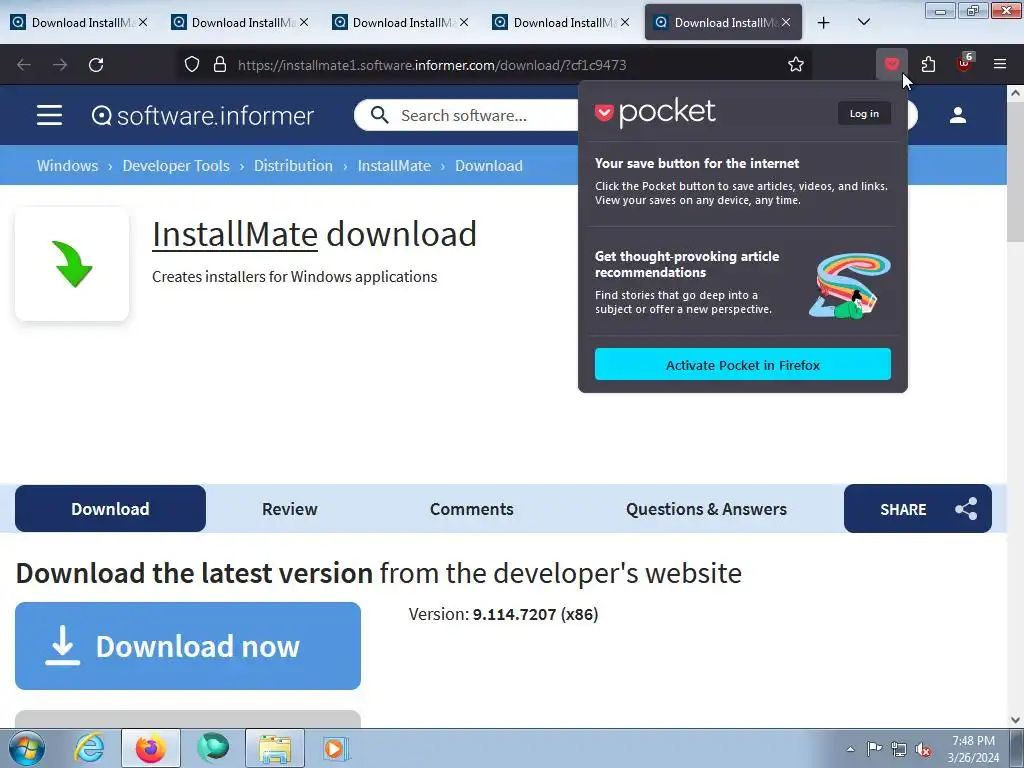
Task: Click the Firefox taskbar icon
Action: pyautogui.click(x=151, y=748)
